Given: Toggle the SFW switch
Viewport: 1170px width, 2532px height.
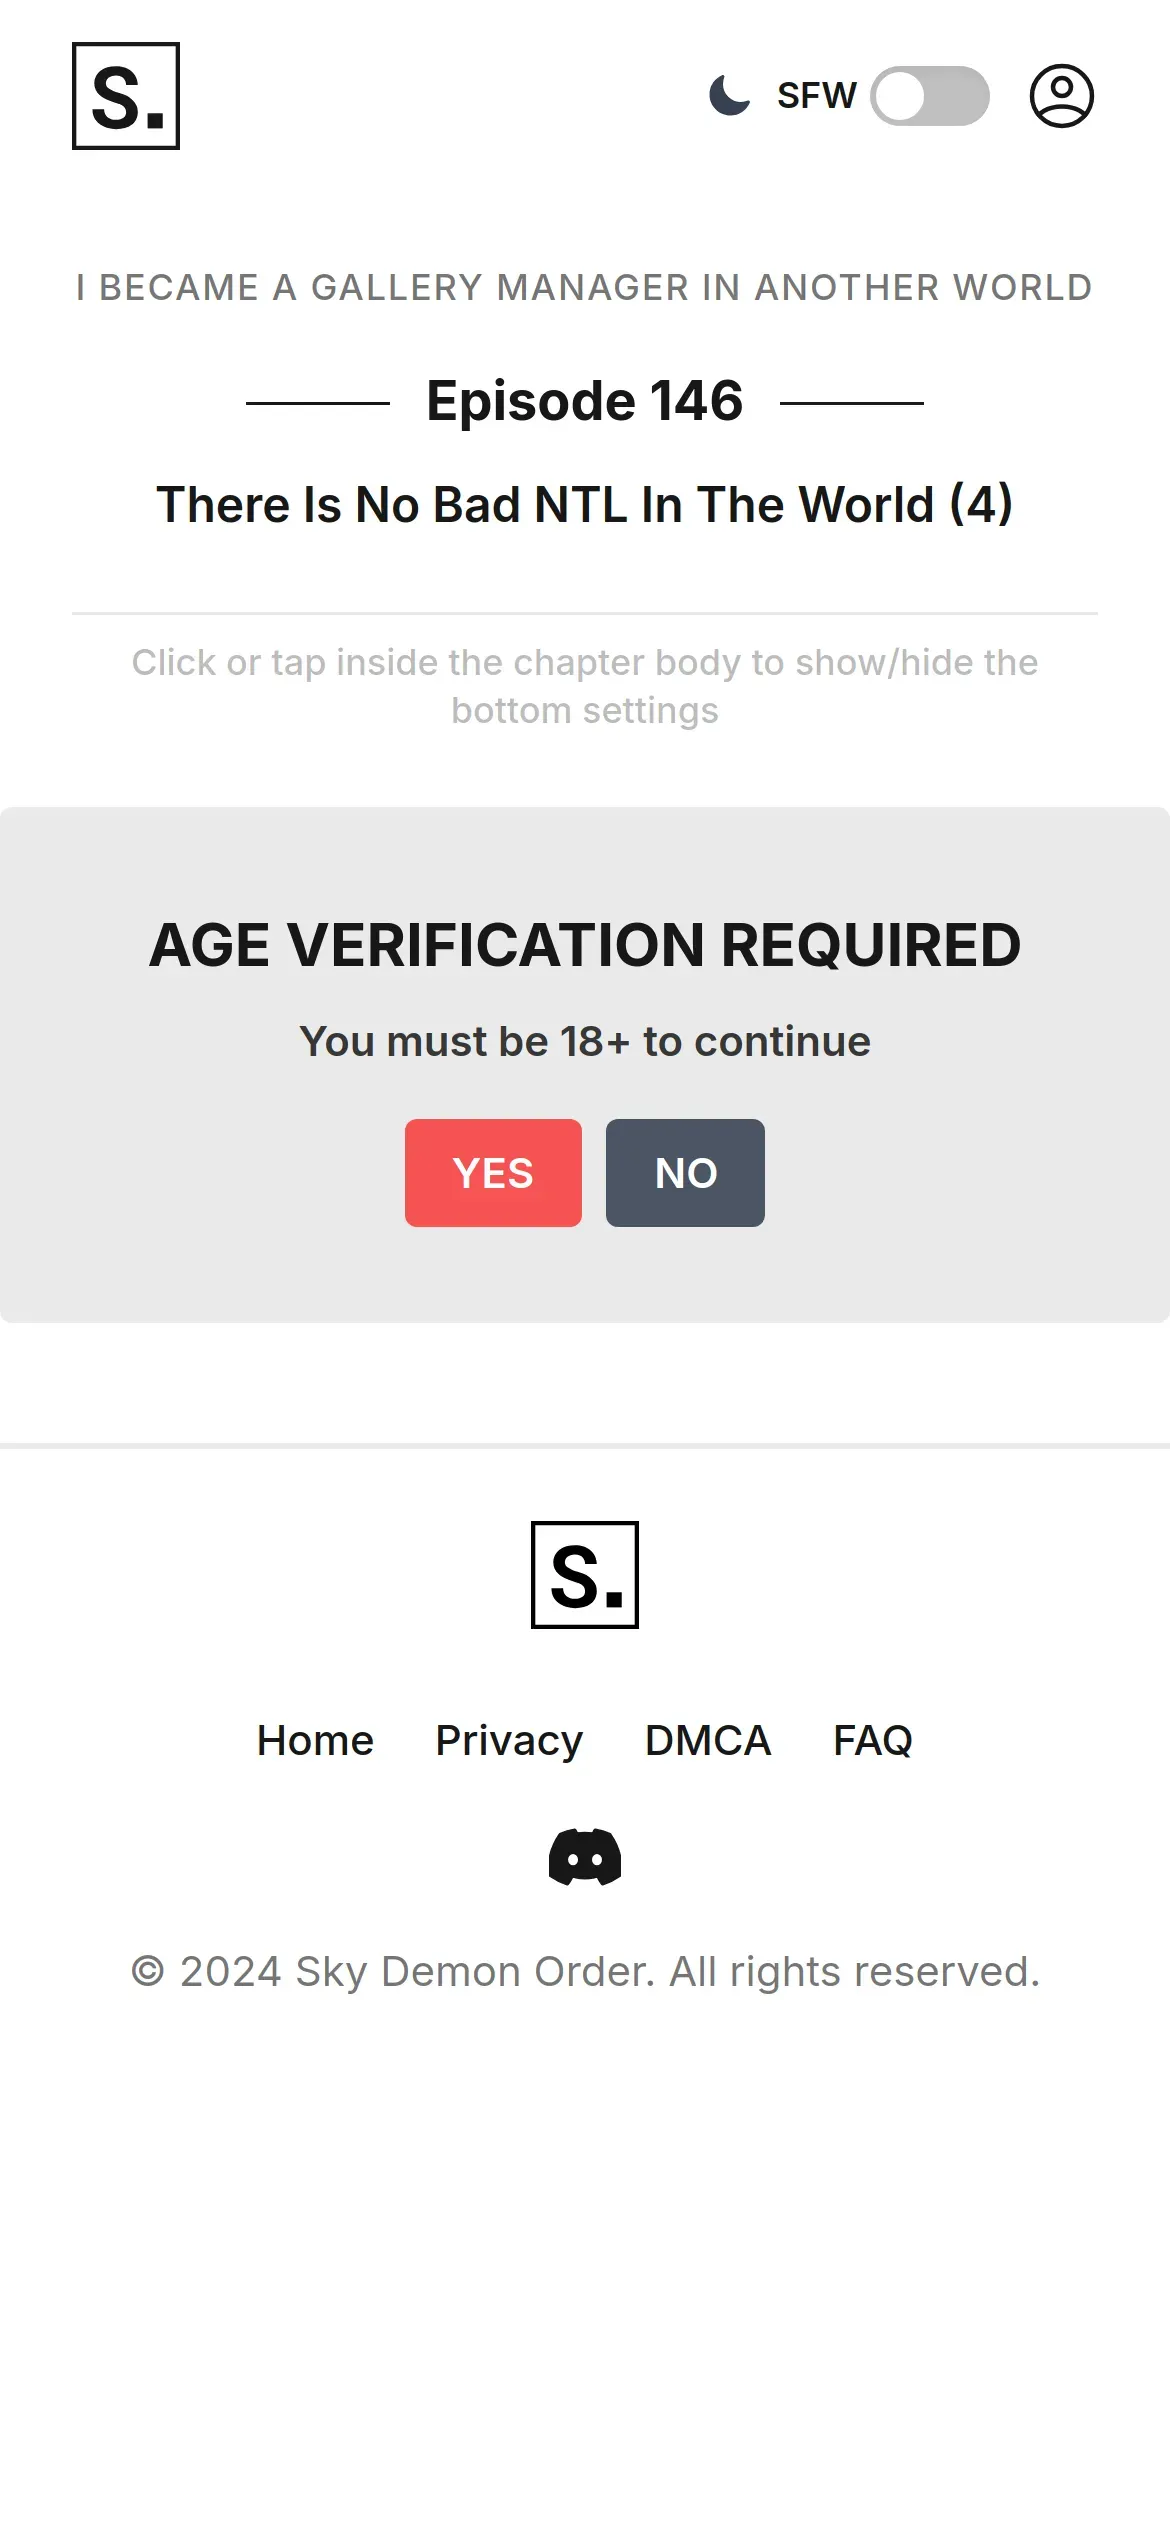Looking at the screenshot, I should tap(929, 96).
